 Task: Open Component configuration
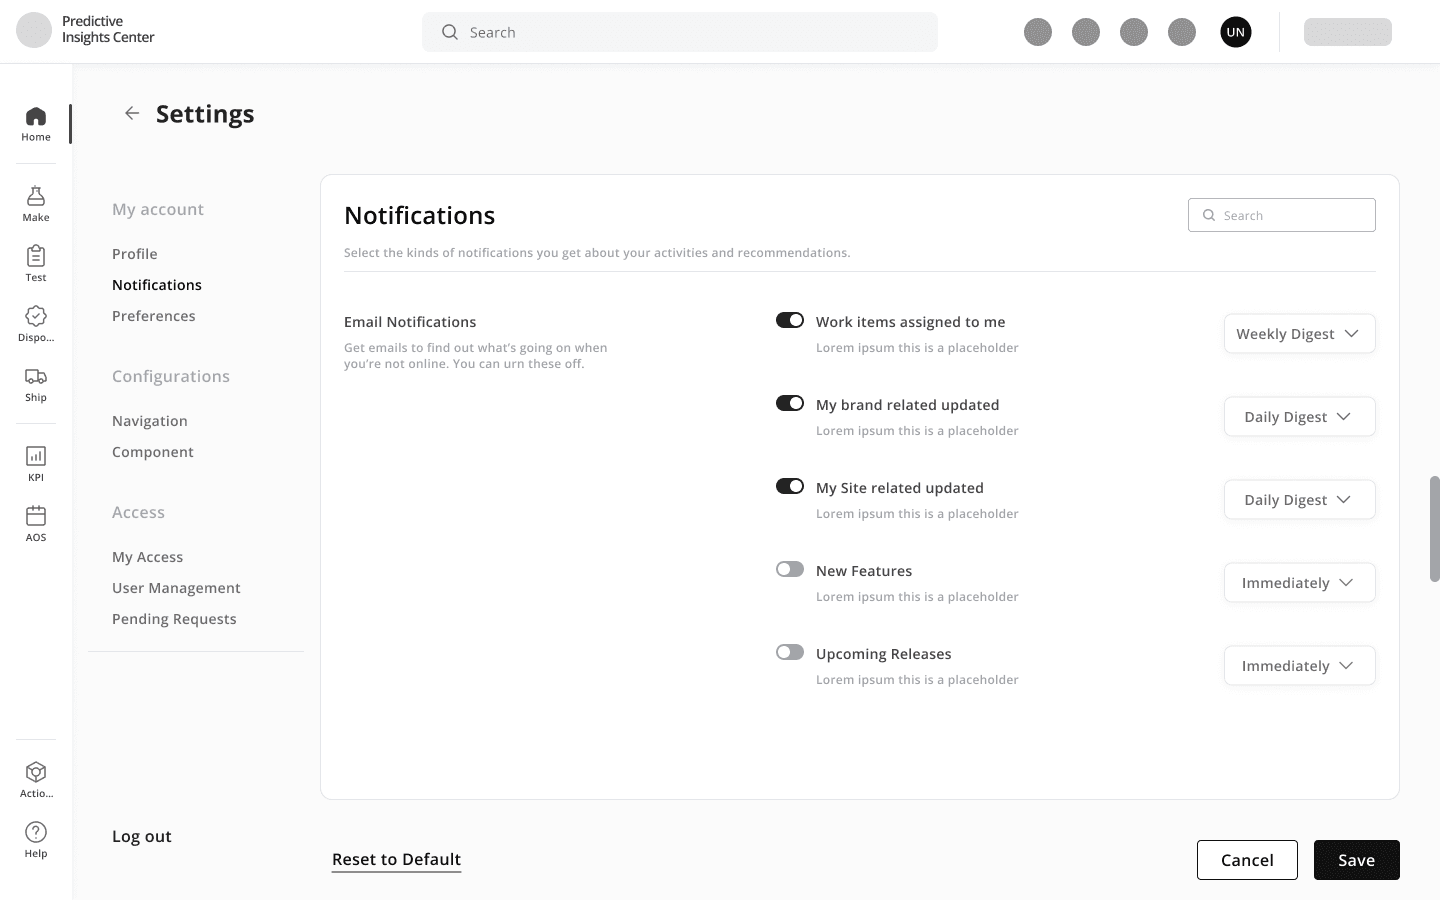[x=153, y=452]
